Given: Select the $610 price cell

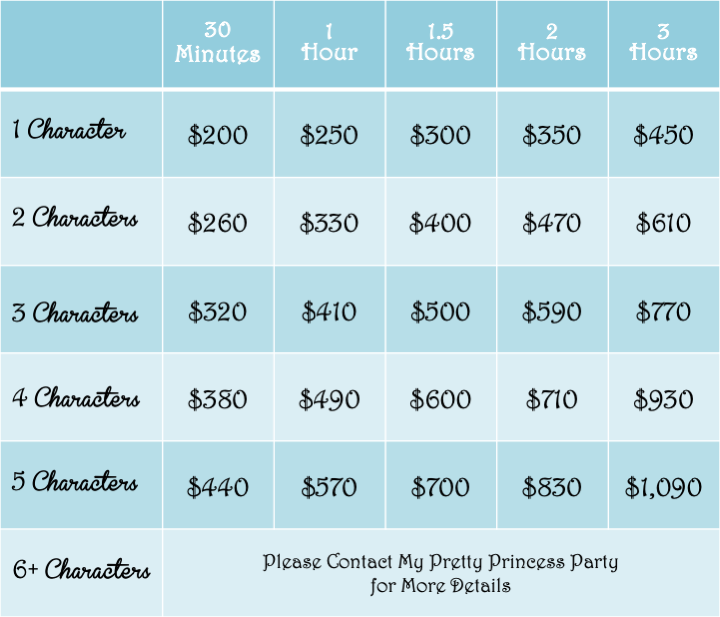Looking at the screenshot, I should (664, 223).
